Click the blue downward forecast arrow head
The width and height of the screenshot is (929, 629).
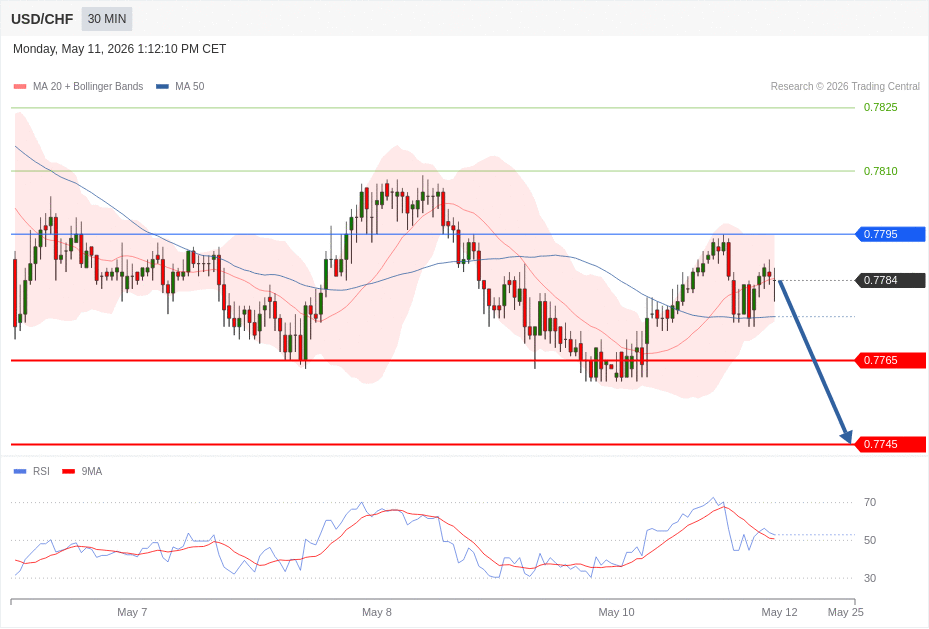847,437
